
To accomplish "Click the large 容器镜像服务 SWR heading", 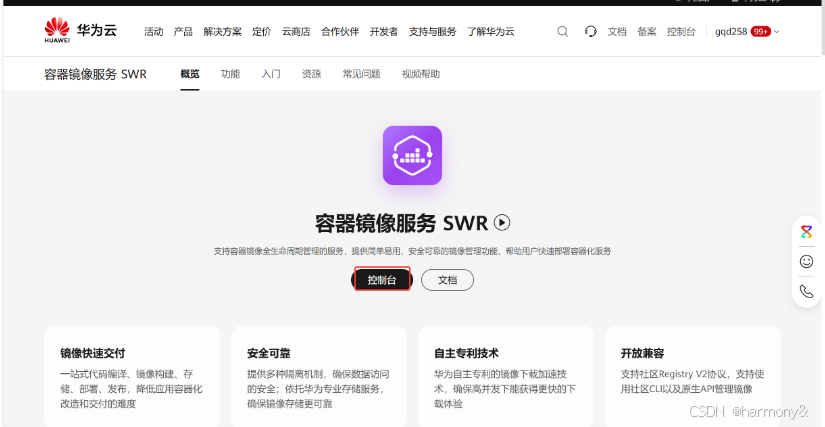I will click(x=401, y=223).
